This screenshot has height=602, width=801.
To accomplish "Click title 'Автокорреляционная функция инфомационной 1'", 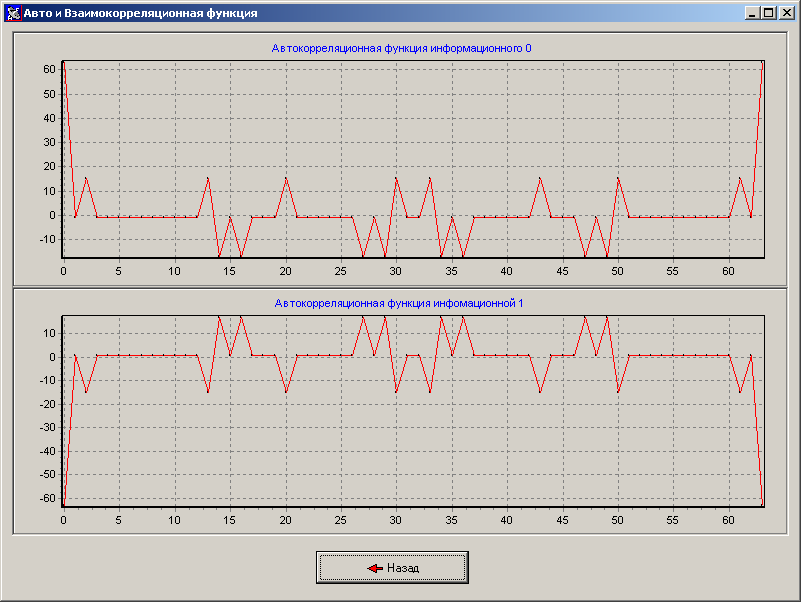I will pyautogui.click(x=399, y=304).
